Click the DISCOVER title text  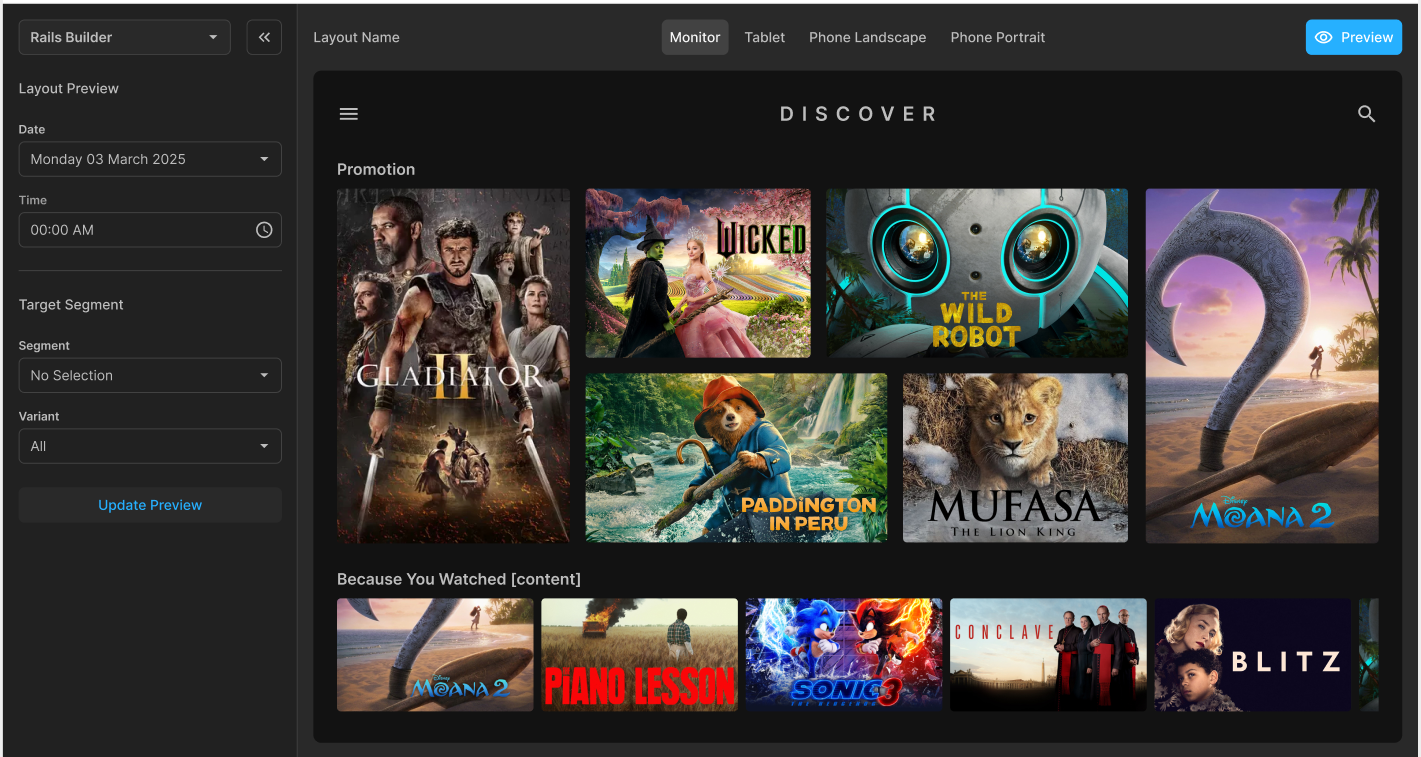tap(858, 114)
